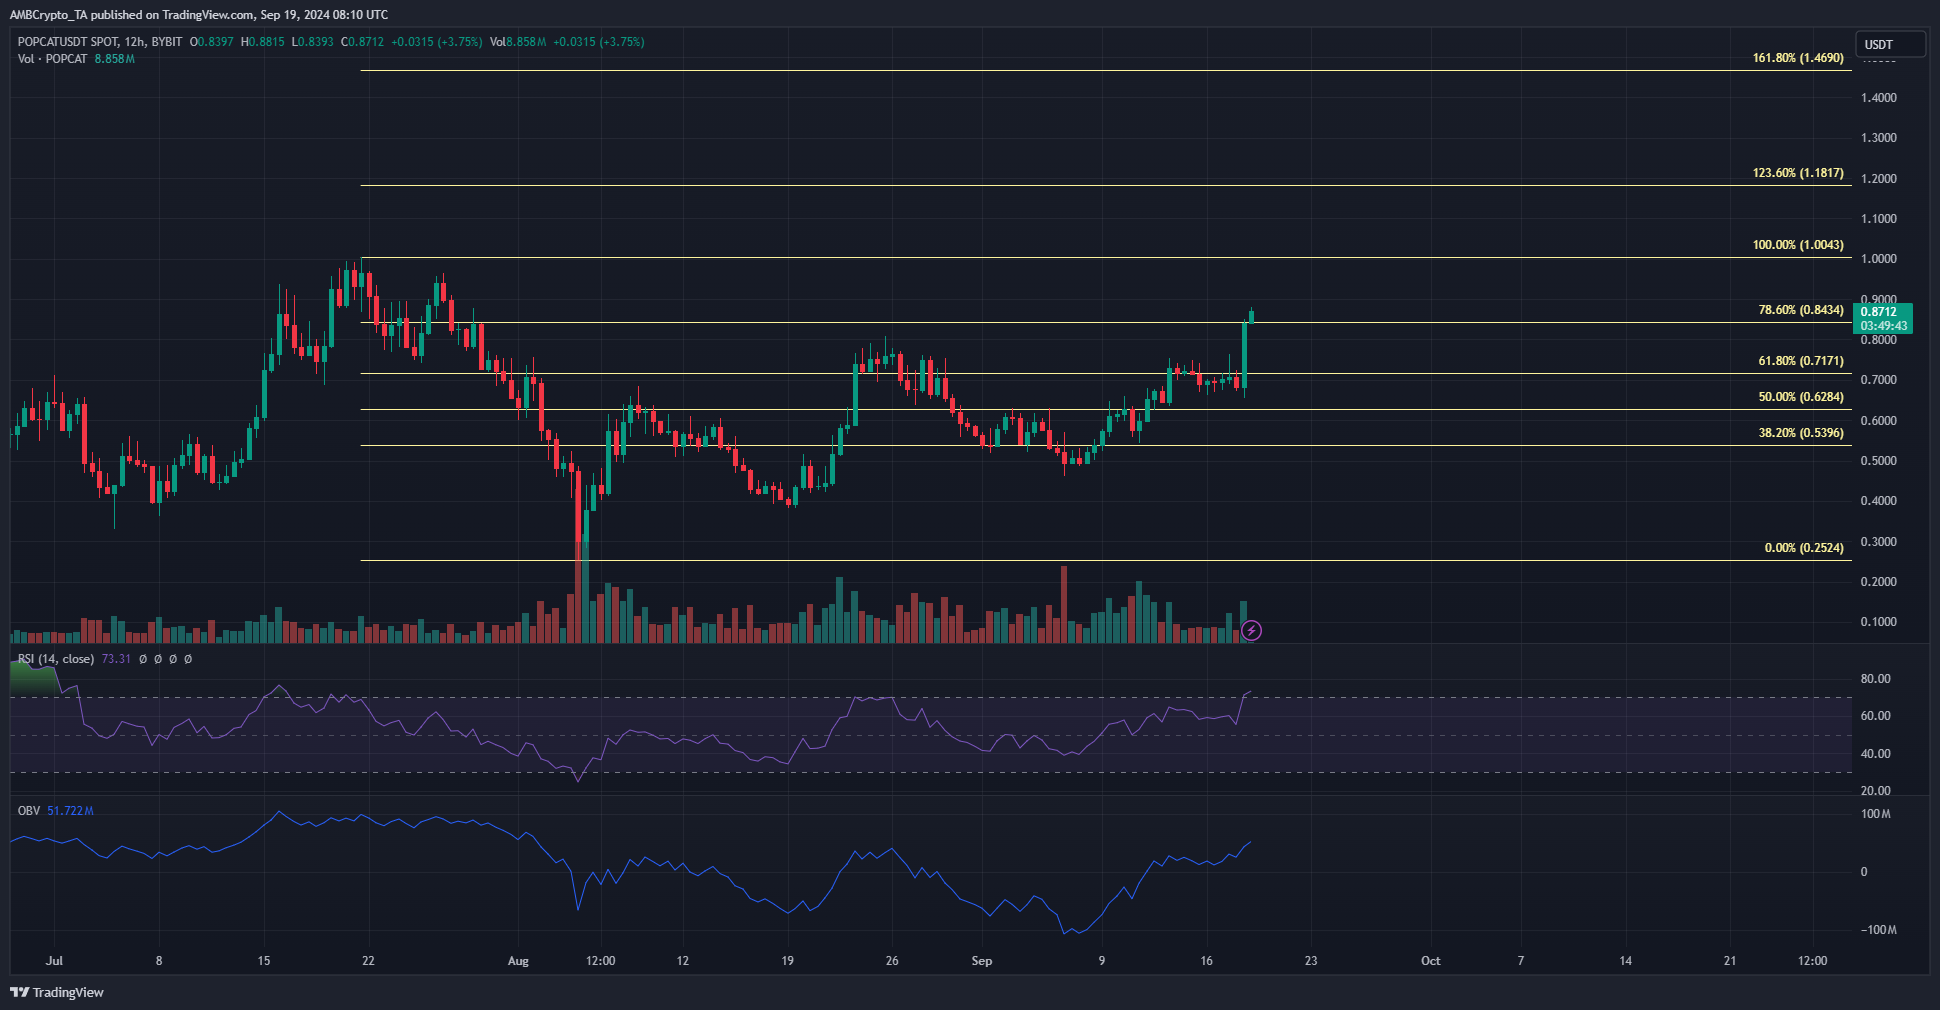The height and width of the screenshot is (1010, 1940).
Task: Select the 38.20% (0.5396) Fib label
Action: pos(1801,433)
